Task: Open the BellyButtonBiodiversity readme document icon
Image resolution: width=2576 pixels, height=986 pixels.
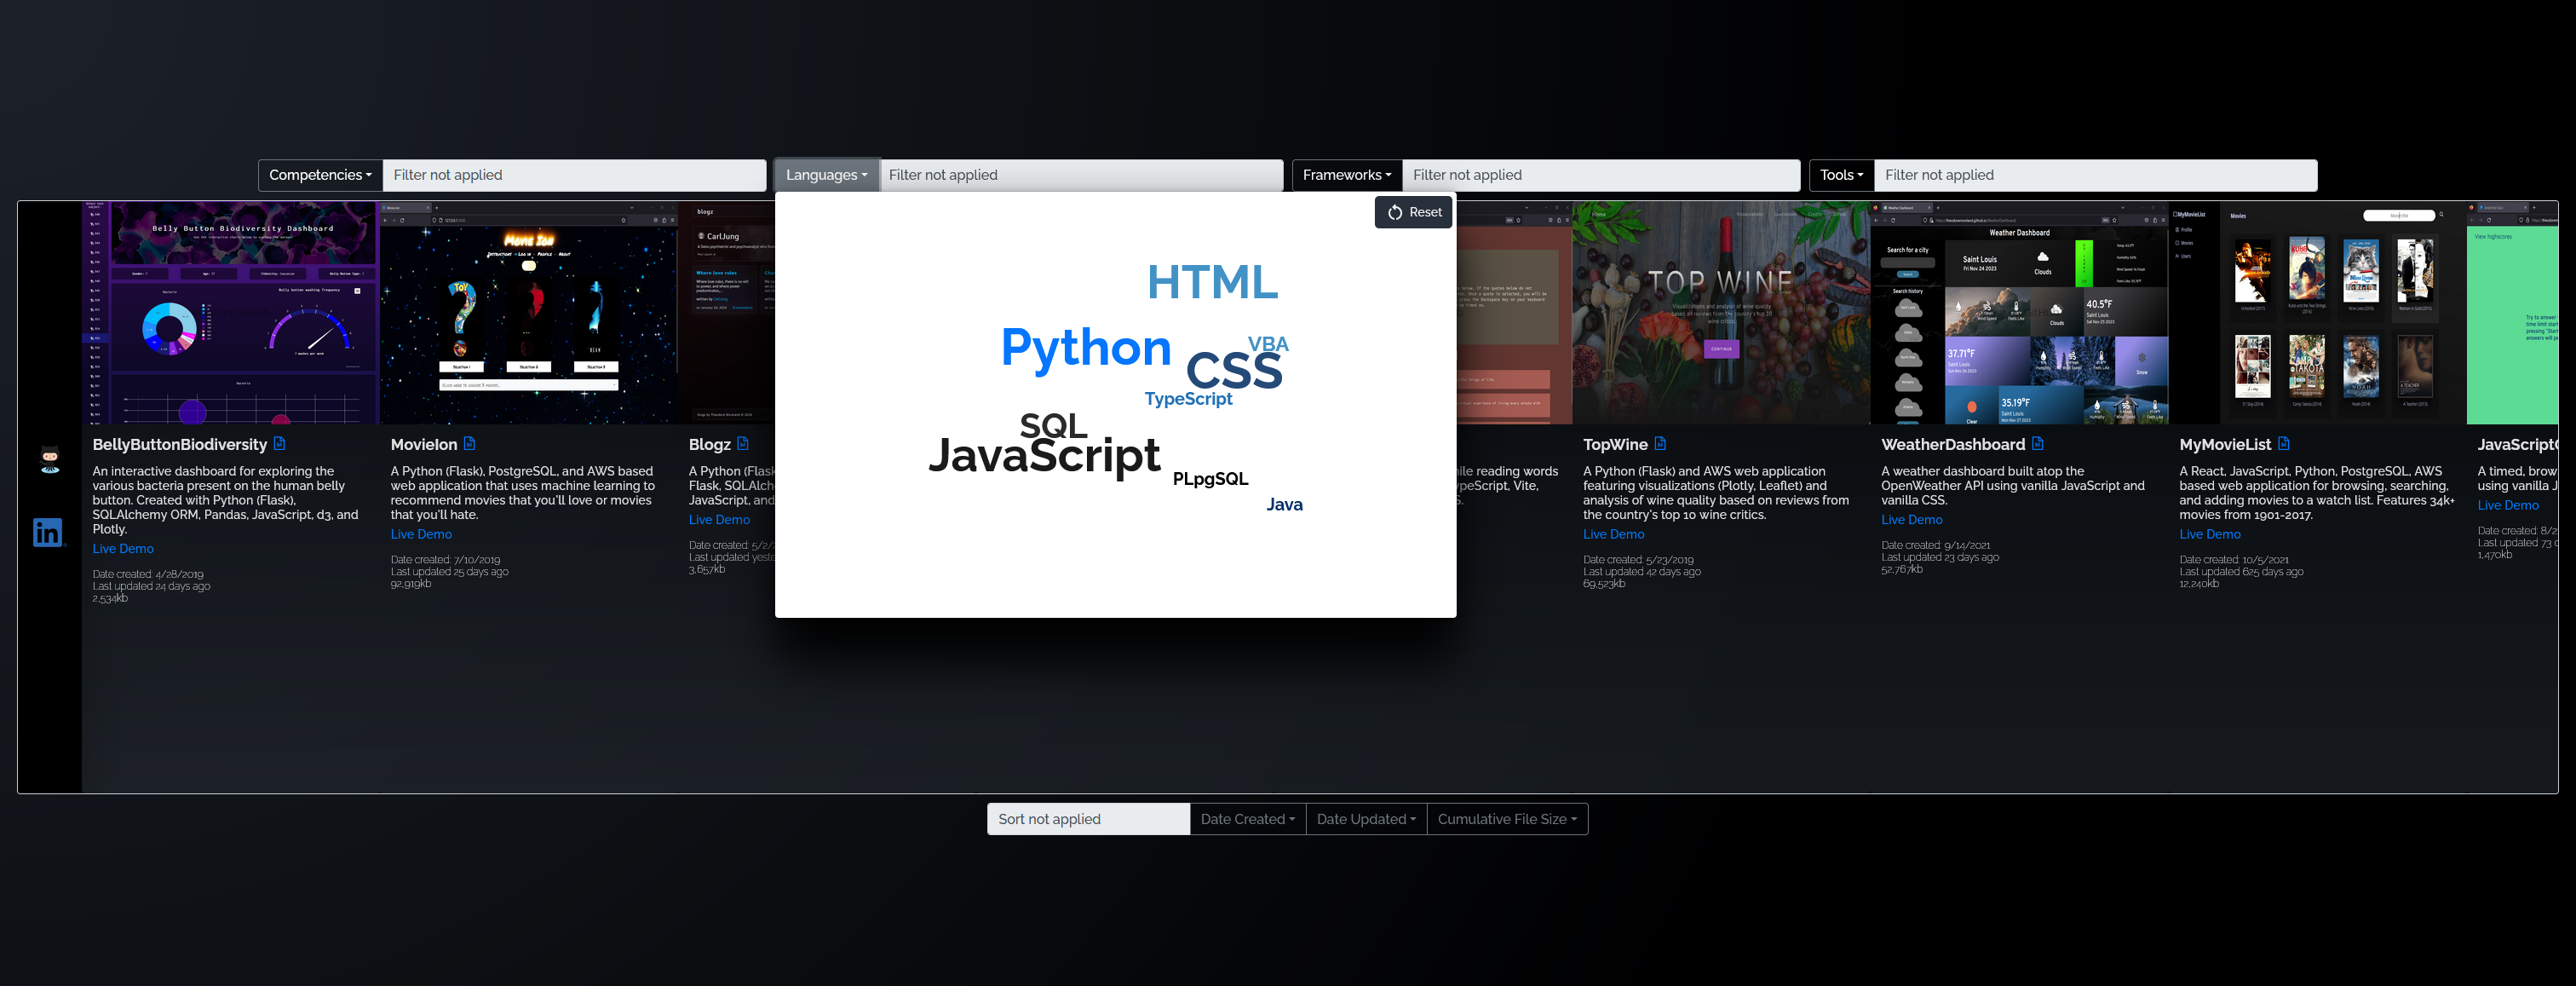Action: (x=280, y=443)
